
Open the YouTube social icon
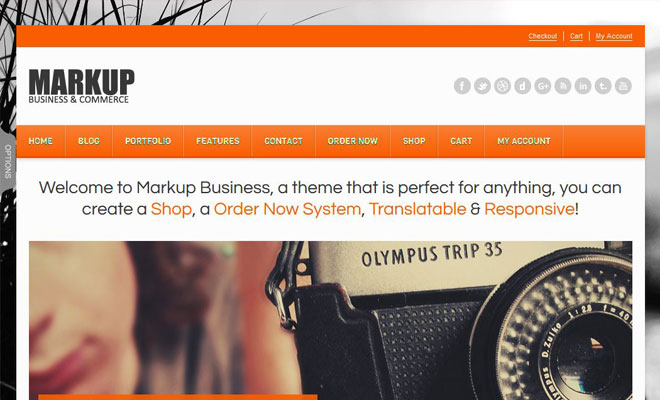click(623, 86)
